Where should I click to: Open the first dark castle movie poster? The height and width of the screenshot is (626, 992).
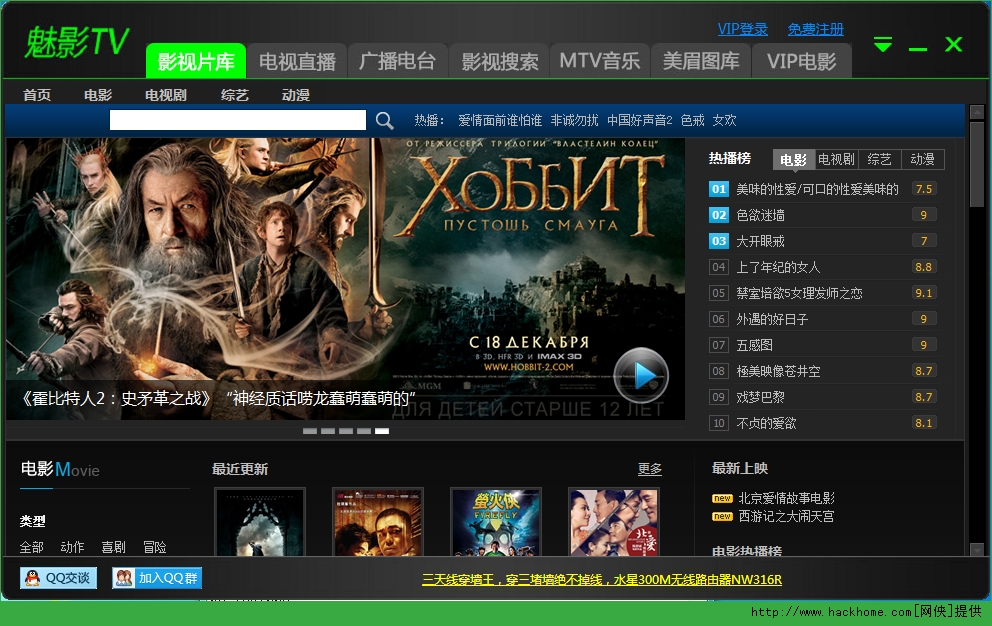coord(260,522)
